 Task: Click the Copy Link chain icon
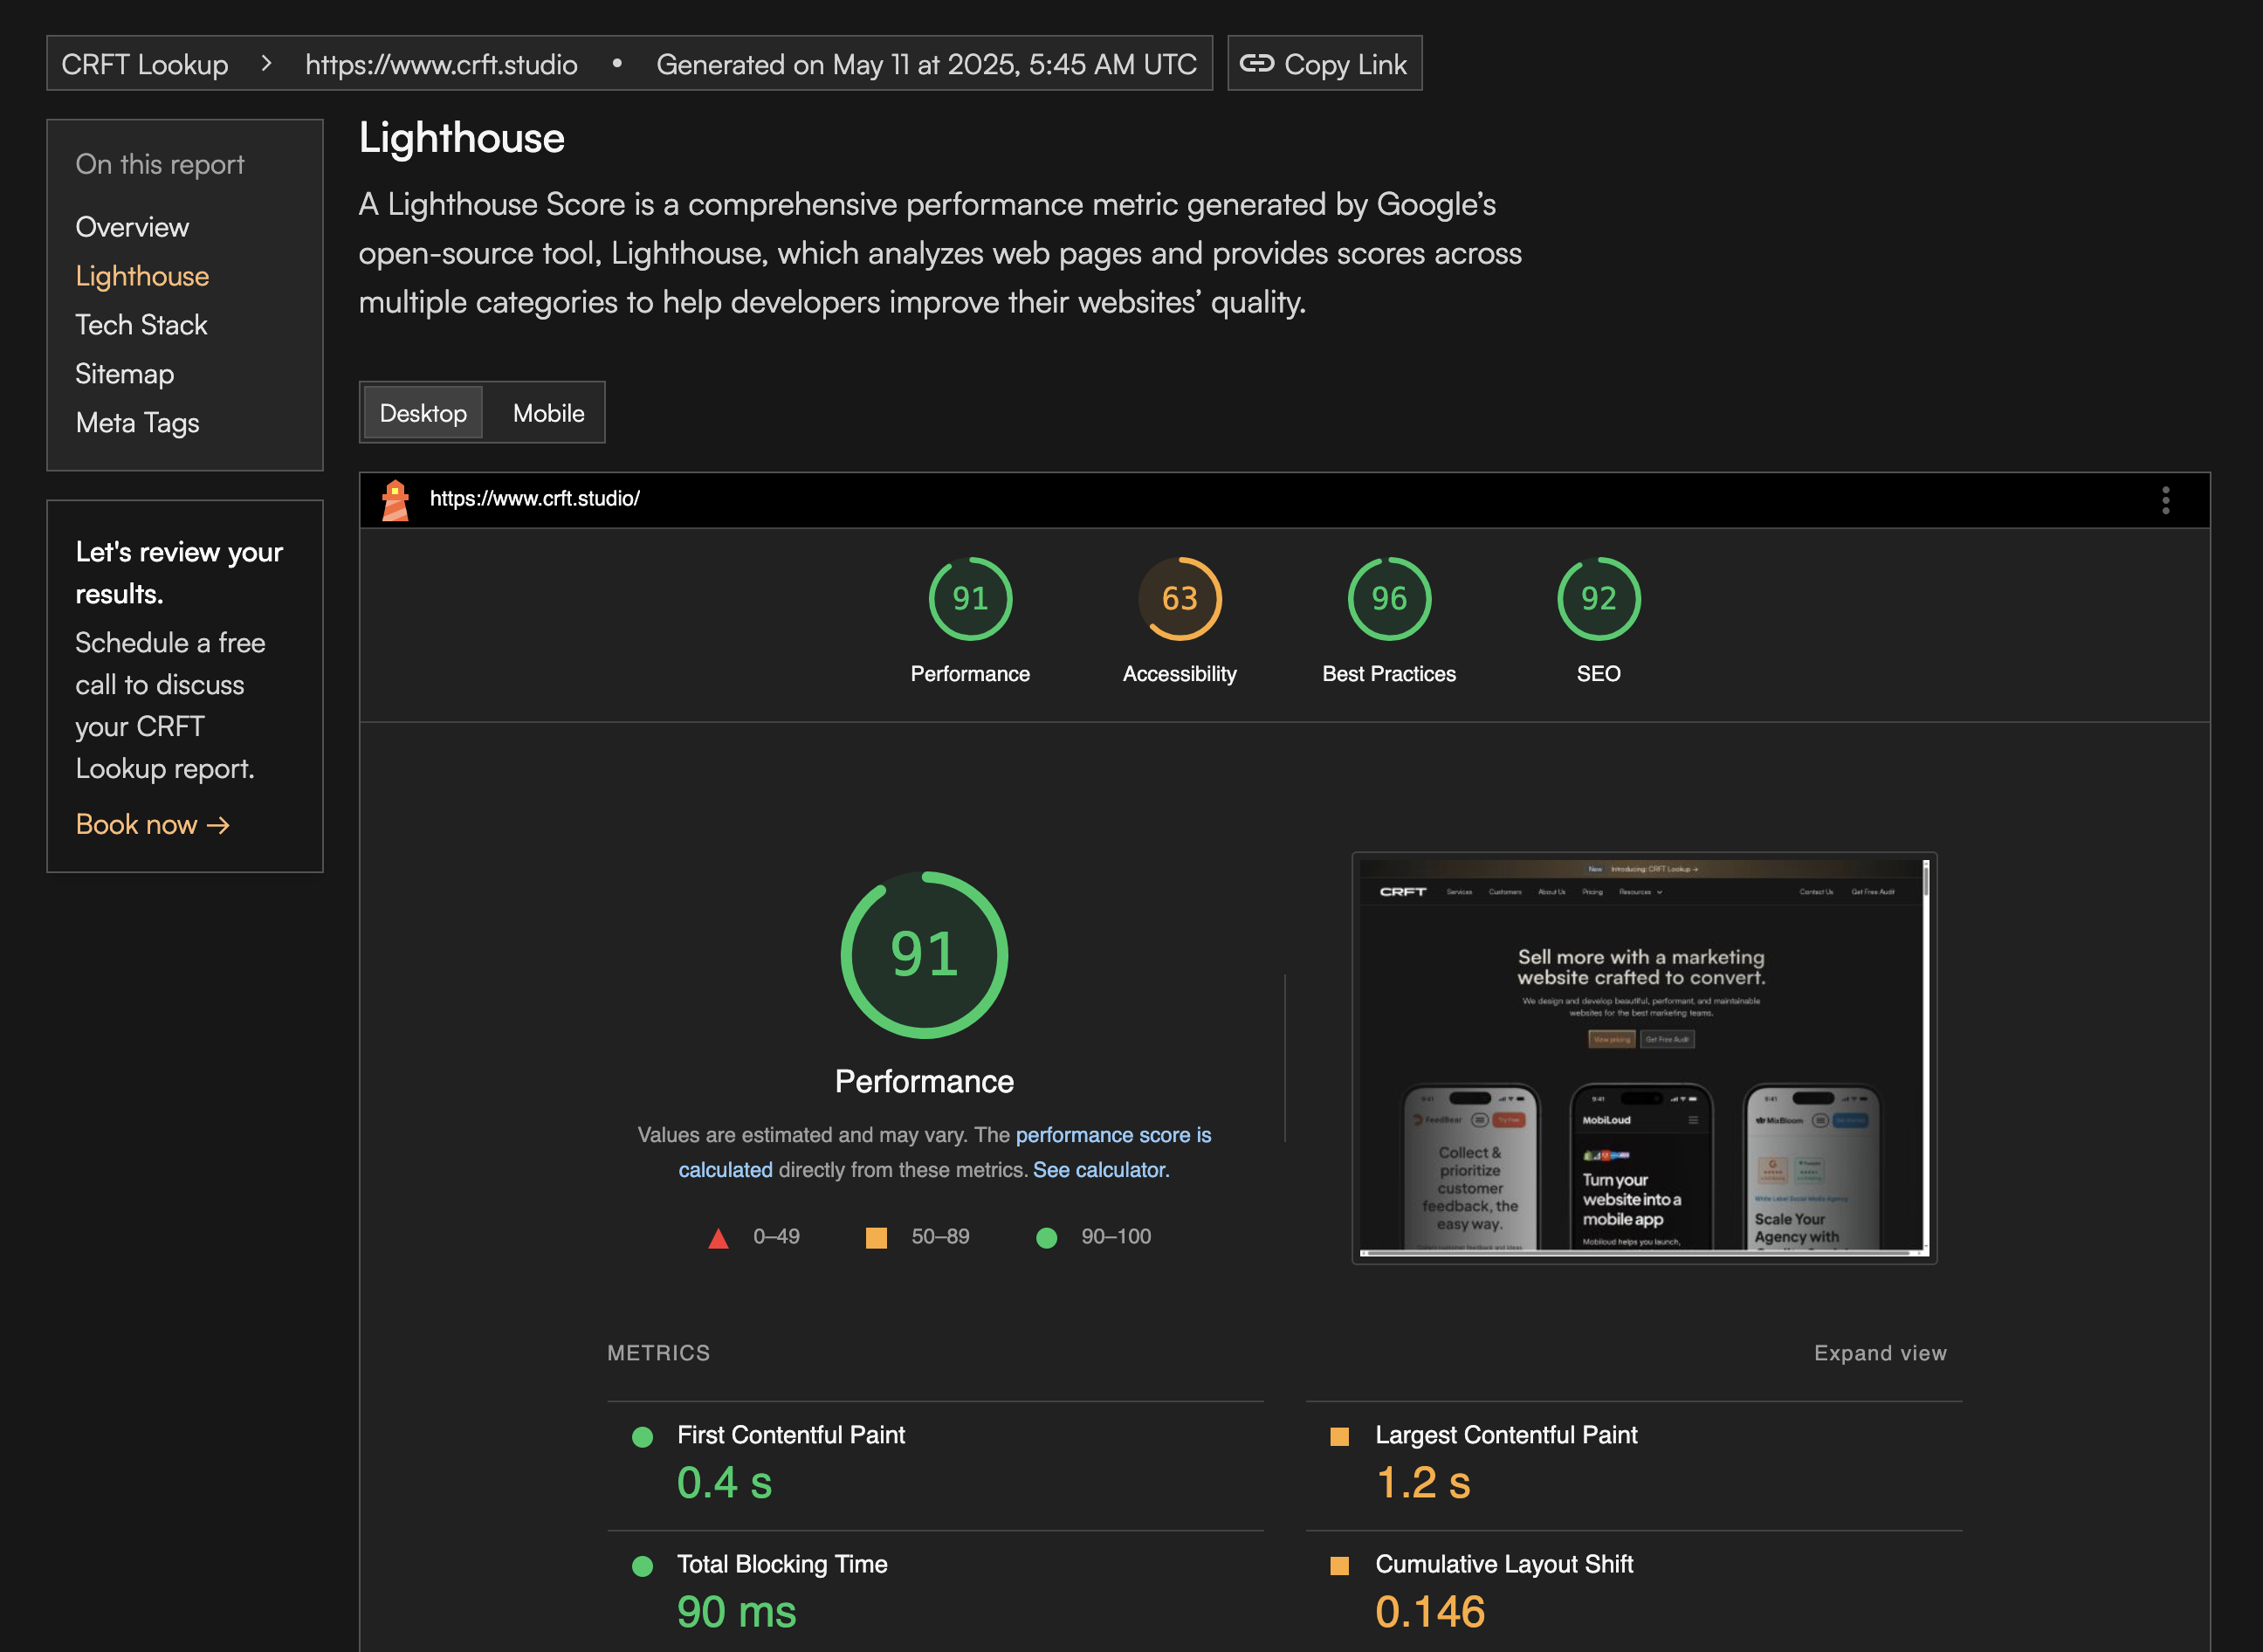(1256, 64)
